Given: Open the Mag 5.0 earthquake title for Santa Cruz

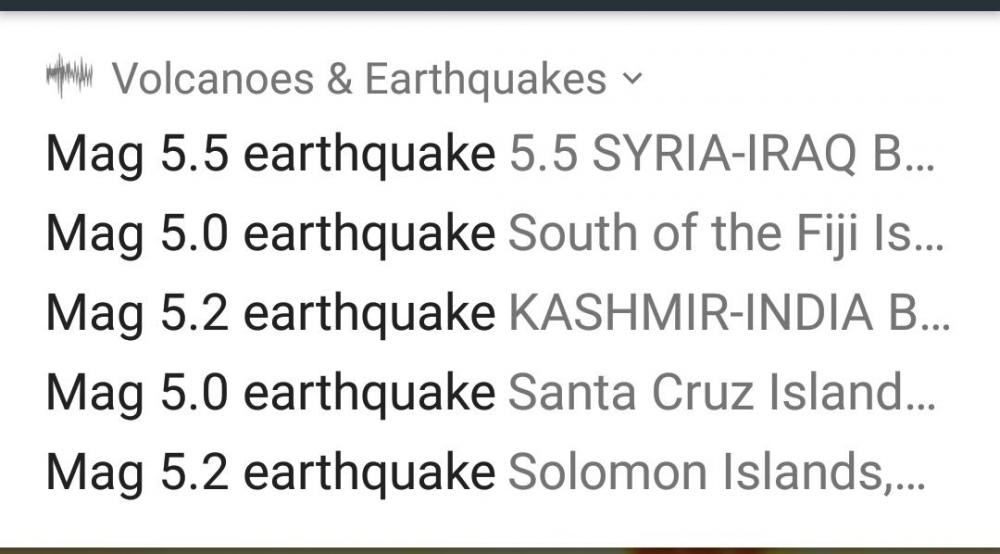Looking at the screenshot, I should tap(270, 393).
